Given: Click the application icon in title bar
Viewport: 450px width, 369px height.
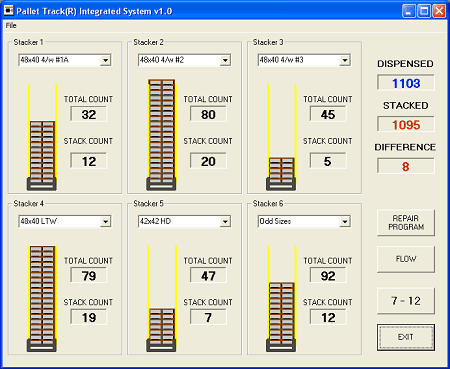Looking at the screenshot, I should pyautogui.click(x=8, y=11).
